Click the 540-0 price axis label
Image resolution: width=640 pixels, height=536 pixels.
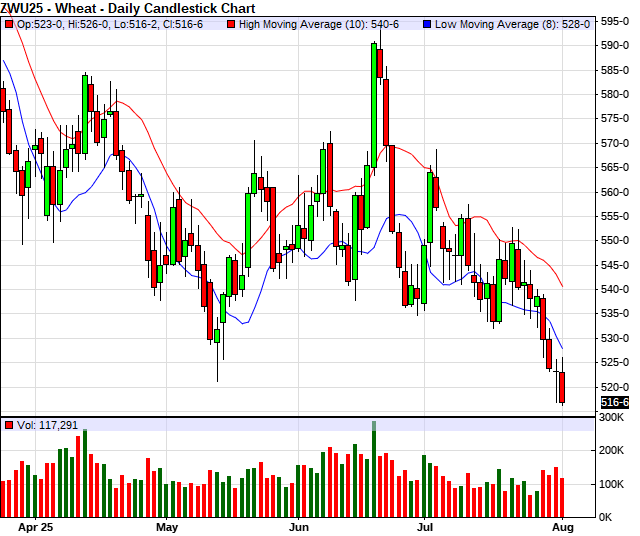pyautogui.click(x=615, y=289)
